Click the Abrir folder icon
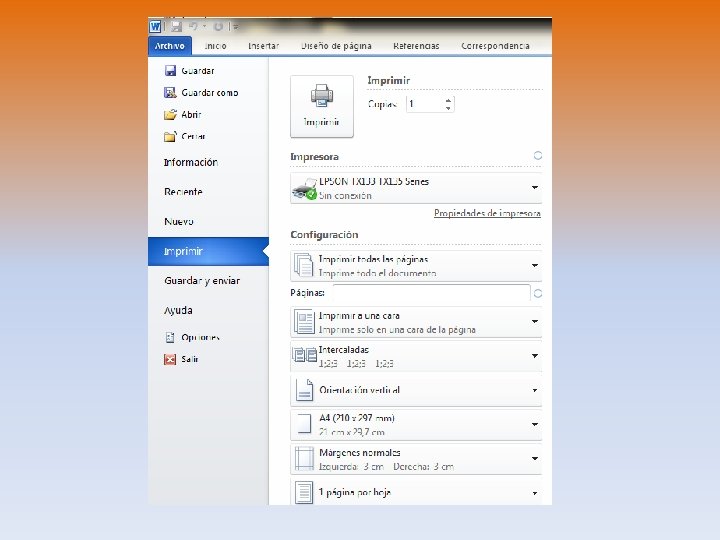This screenshot has height=540, width=720. tap(170, 114)
